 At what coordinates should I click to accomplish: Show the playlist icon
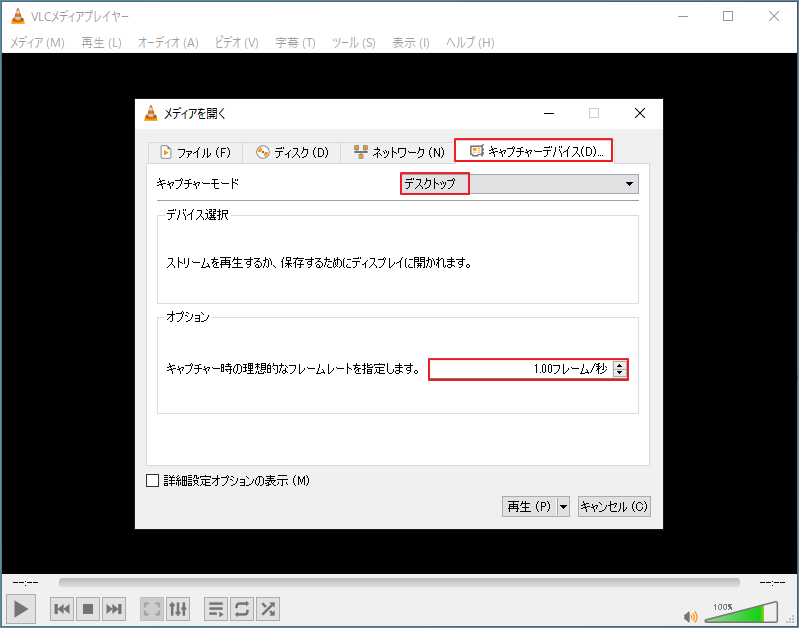tap(216, 609)
